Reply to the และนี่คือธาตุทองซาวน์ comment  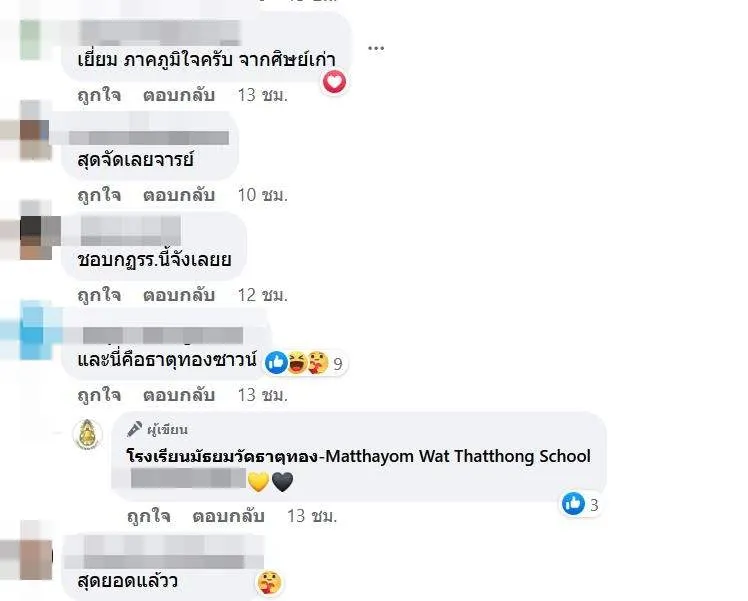pos(179,395)
